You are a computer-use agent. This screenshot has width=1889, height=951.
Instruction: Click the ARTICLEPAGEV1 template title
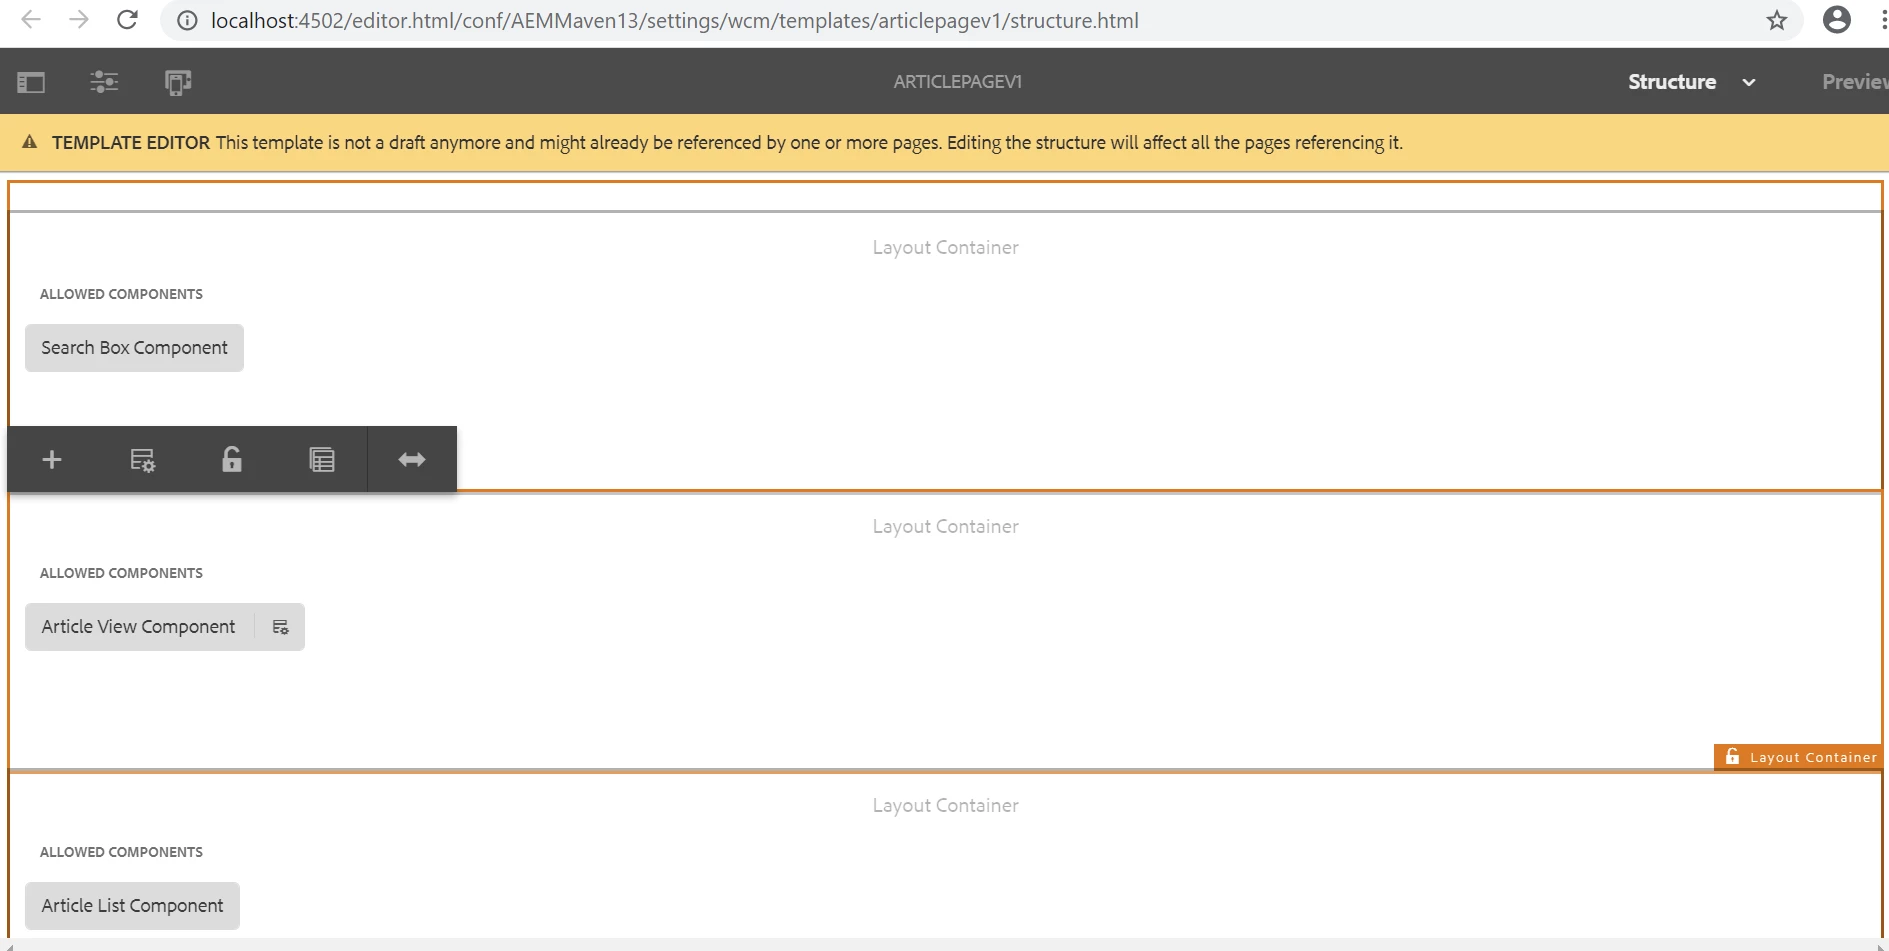click(958, 82)
